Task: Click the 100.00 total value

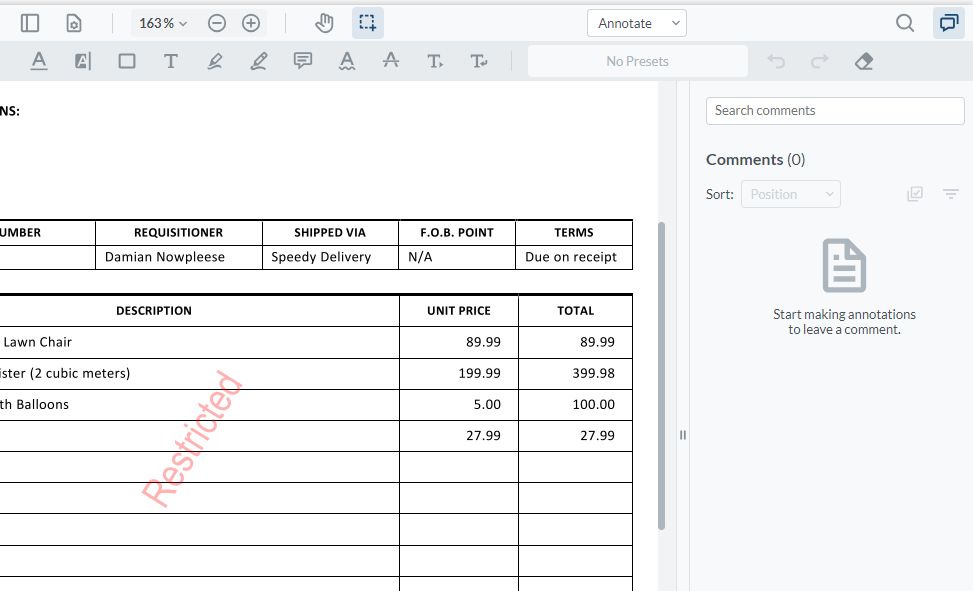Action: (x=593, y=405)
